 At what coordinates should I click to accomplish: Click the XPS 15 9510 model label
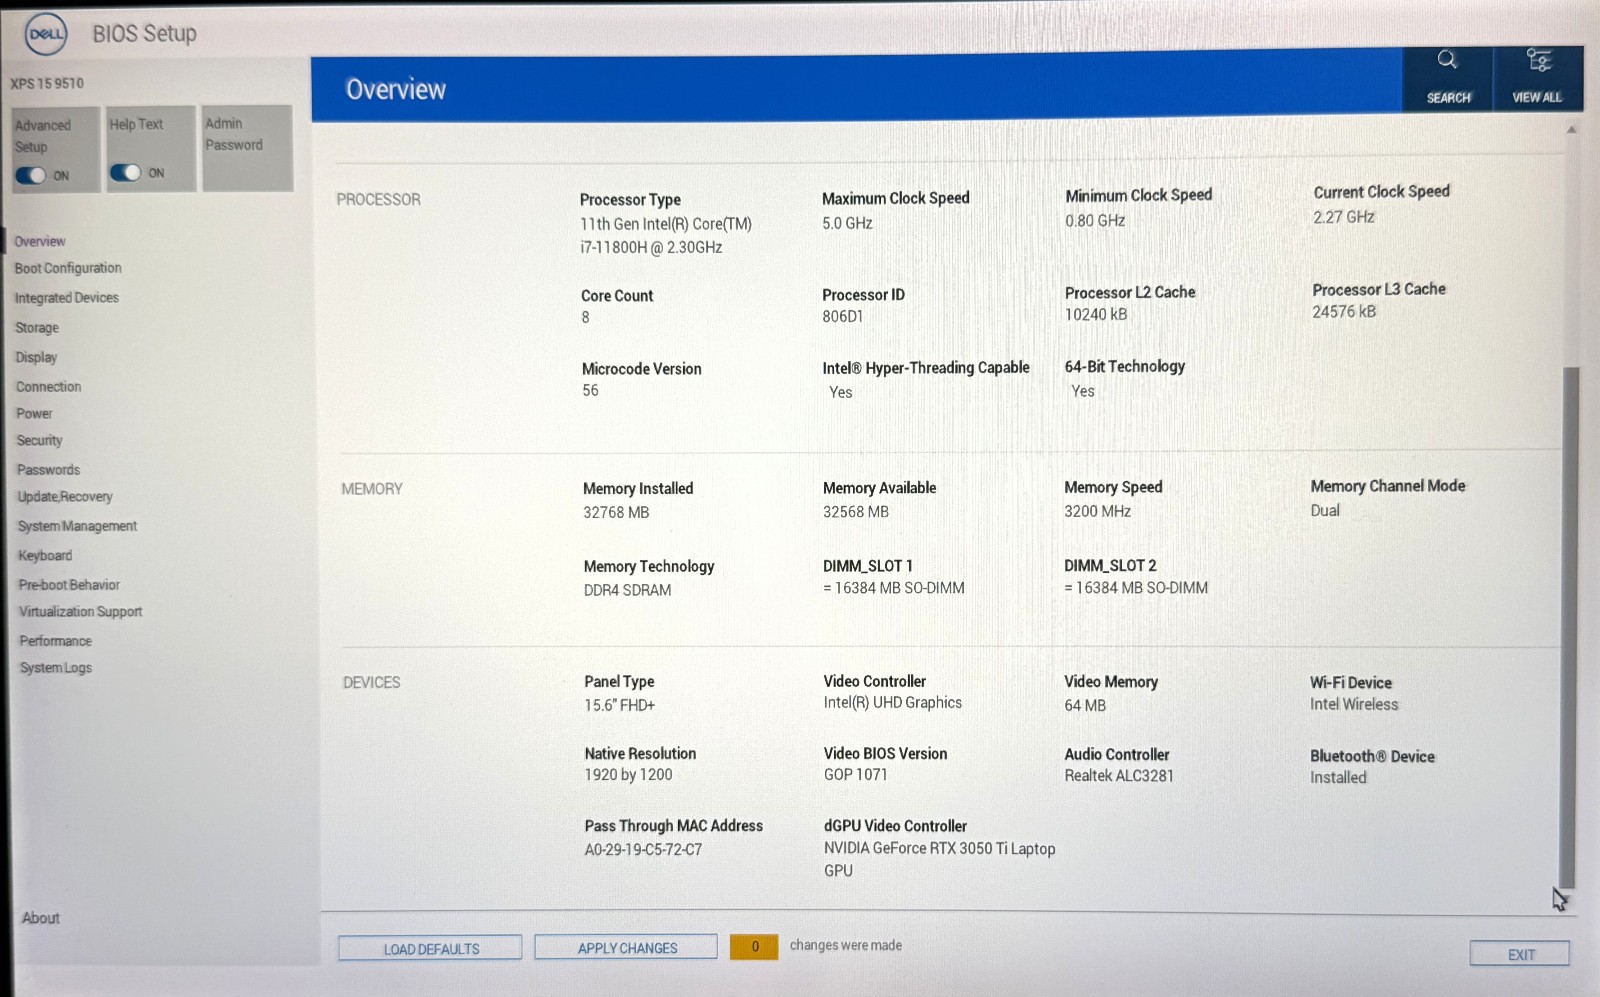[47, 83]
